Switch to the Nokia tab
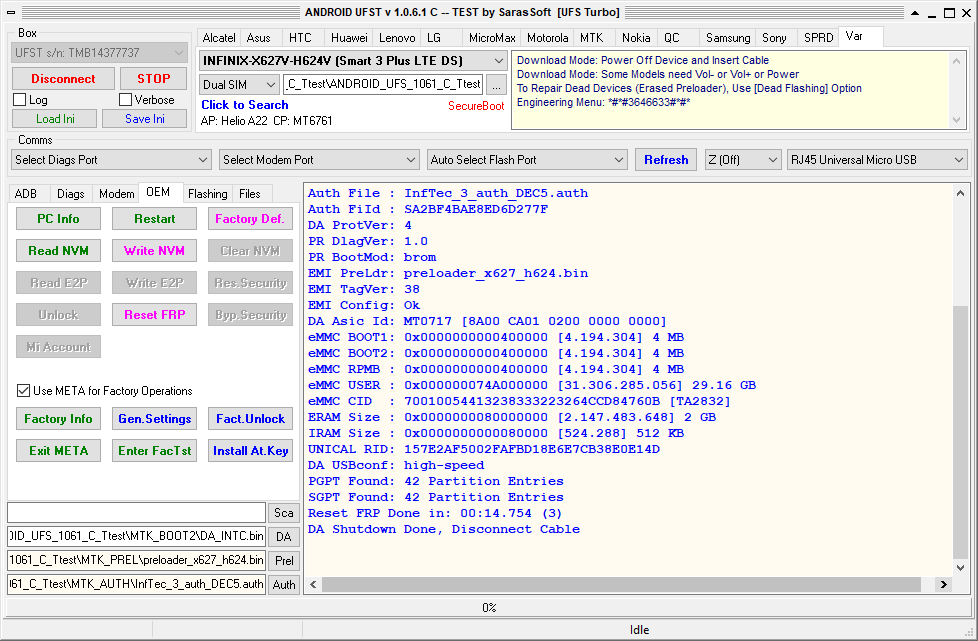 (x=636, y=38)
